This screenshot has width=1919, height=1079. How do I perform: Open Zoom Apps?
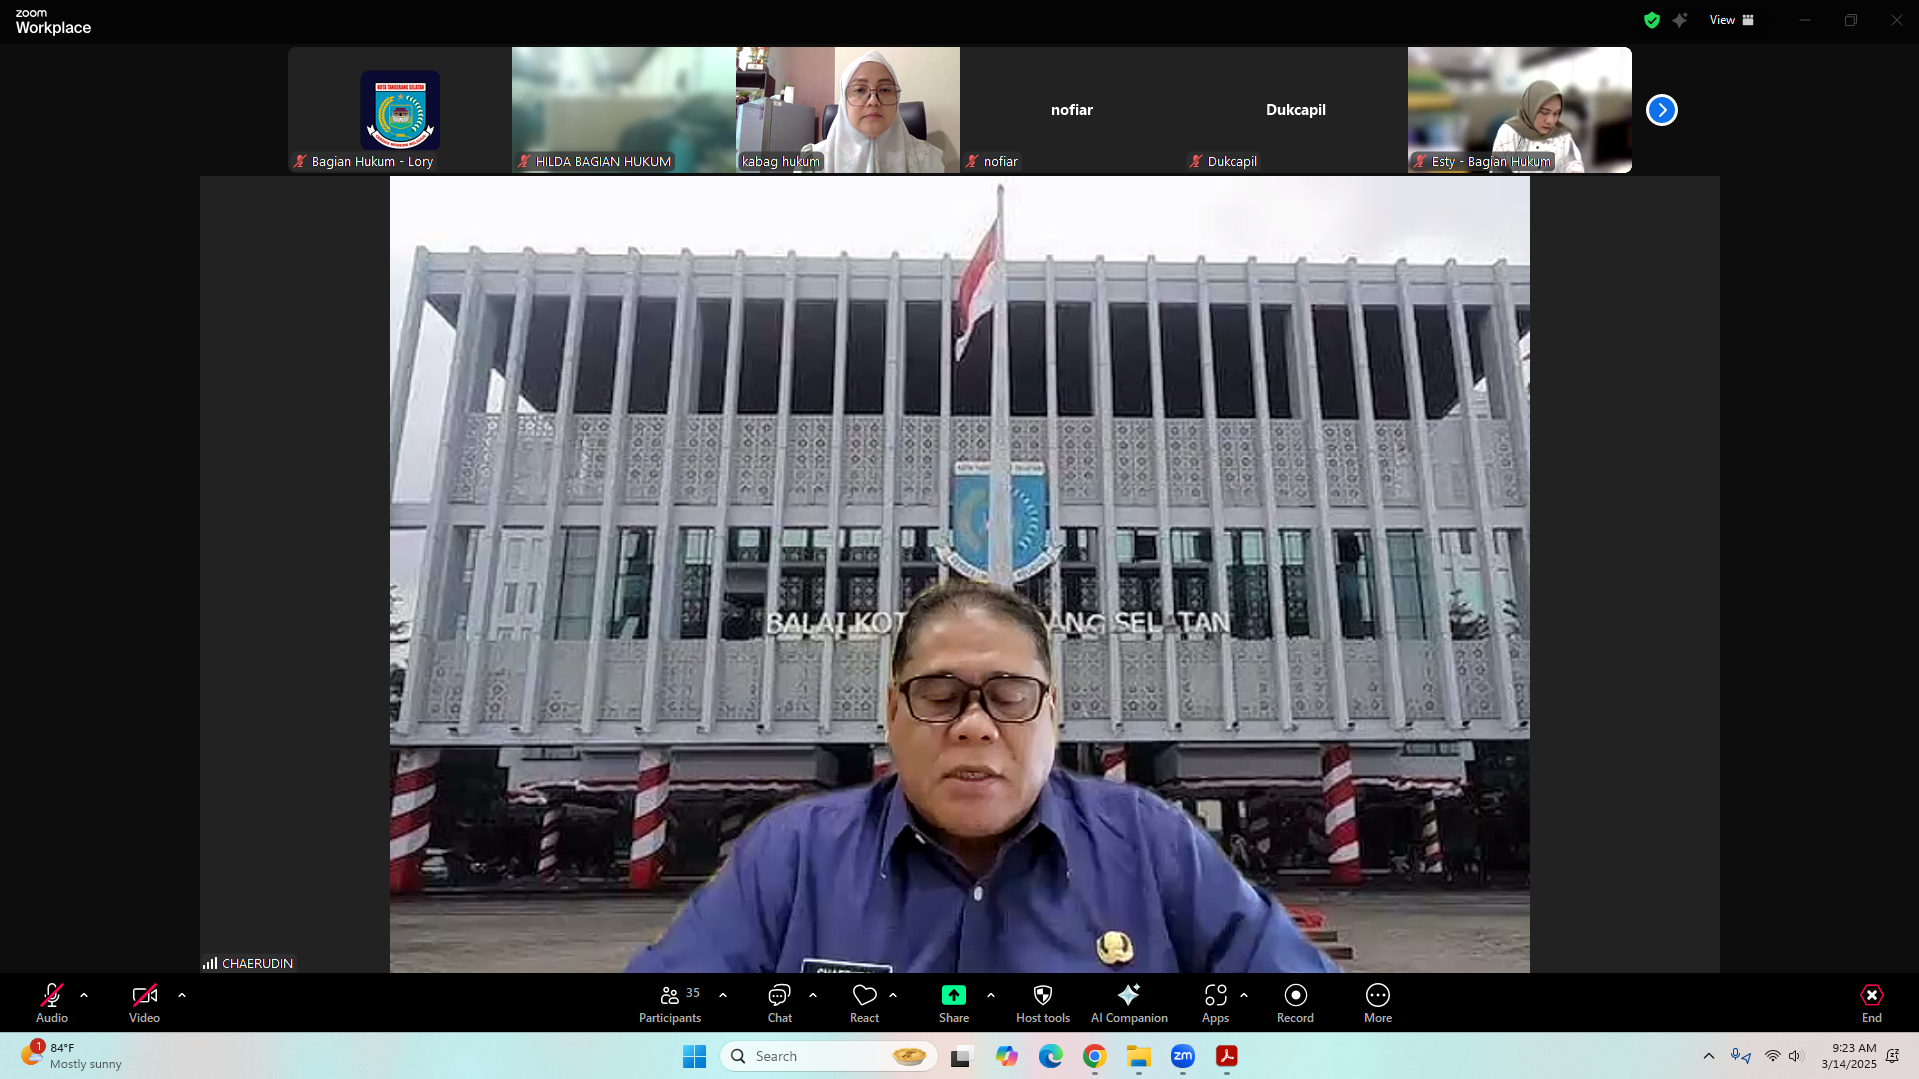tap(1215, 1003)
